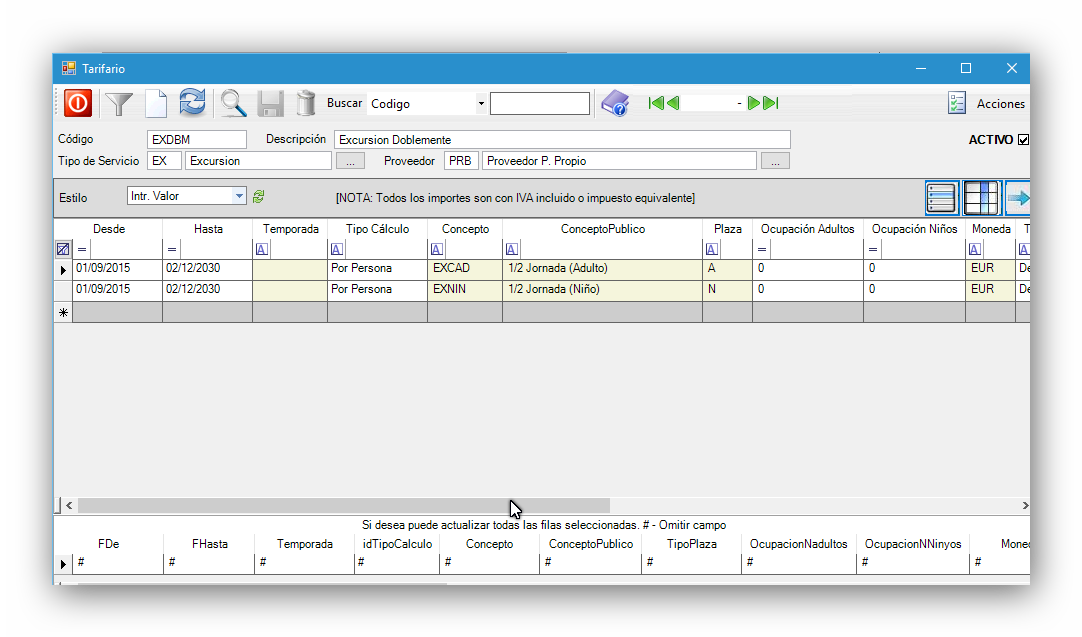Click the horizontal scrollbar thumb of the grid
The image size is (1082, 637).
click(x=343, y=506)
